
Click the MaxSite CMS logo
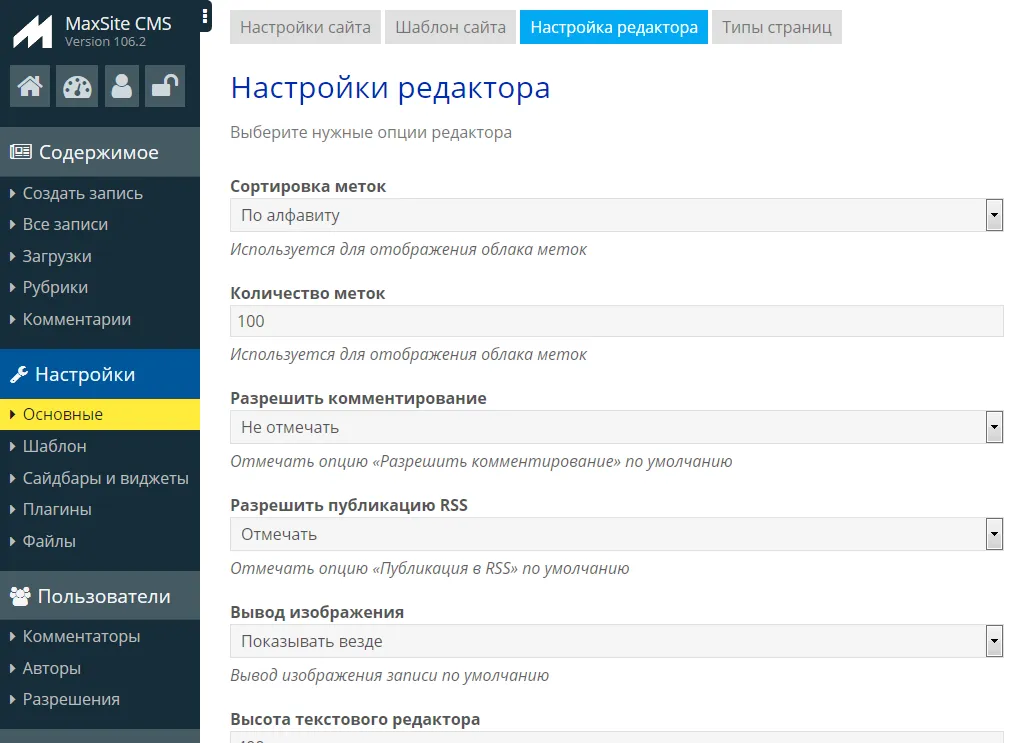(32, 32)
